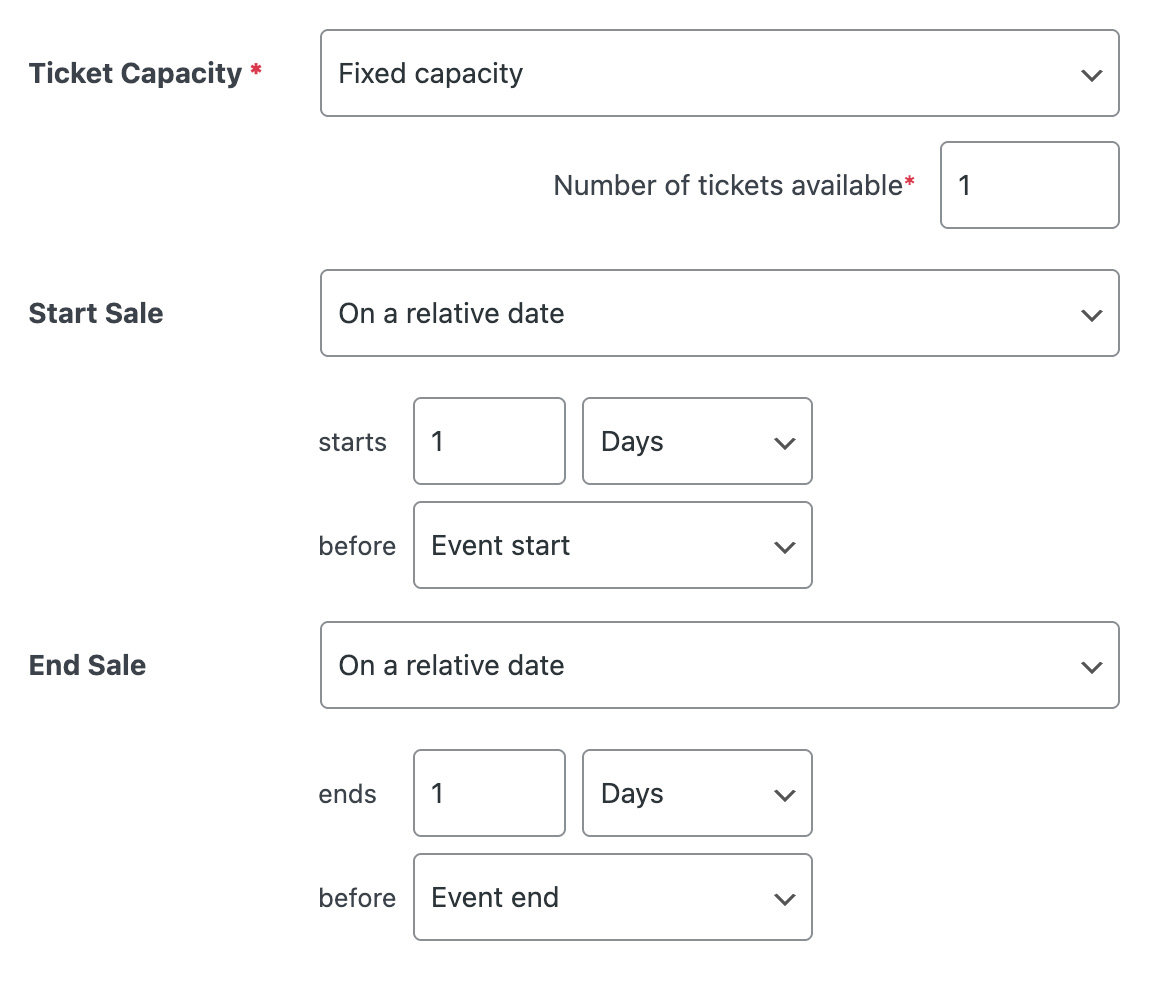The width and height of the screenshot is (1162, 1008).
Task: Open the Days unit dropdown under End Sale
Action: [697, 793]
